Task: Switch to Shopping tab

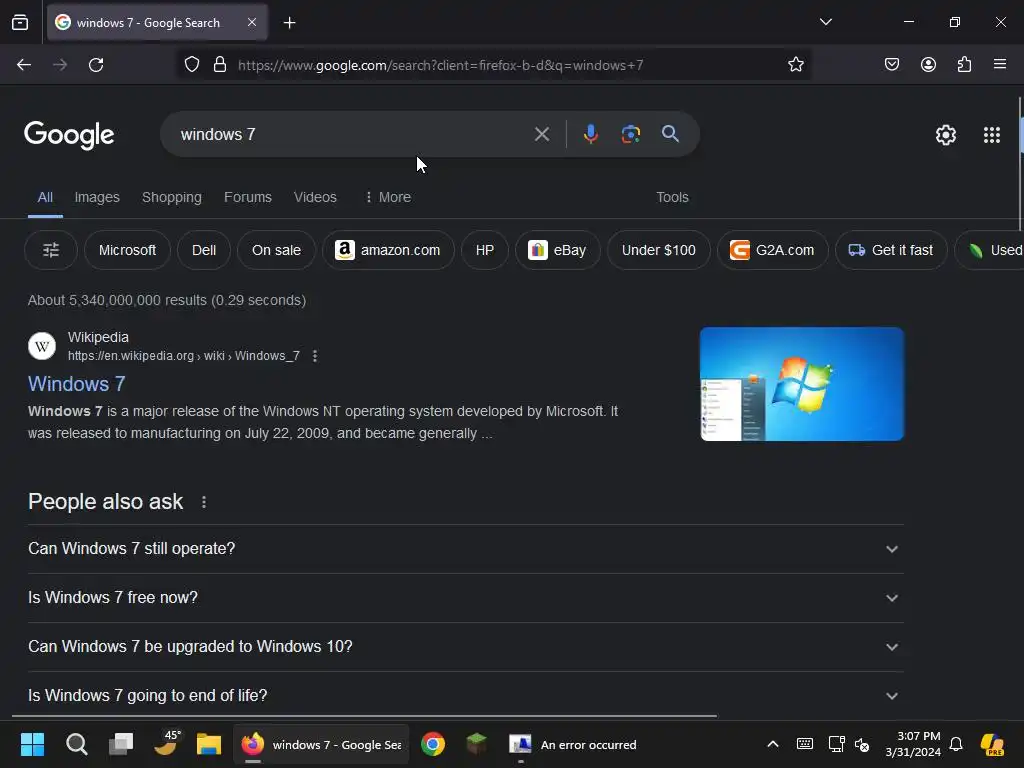Action: tap(172, 197)
